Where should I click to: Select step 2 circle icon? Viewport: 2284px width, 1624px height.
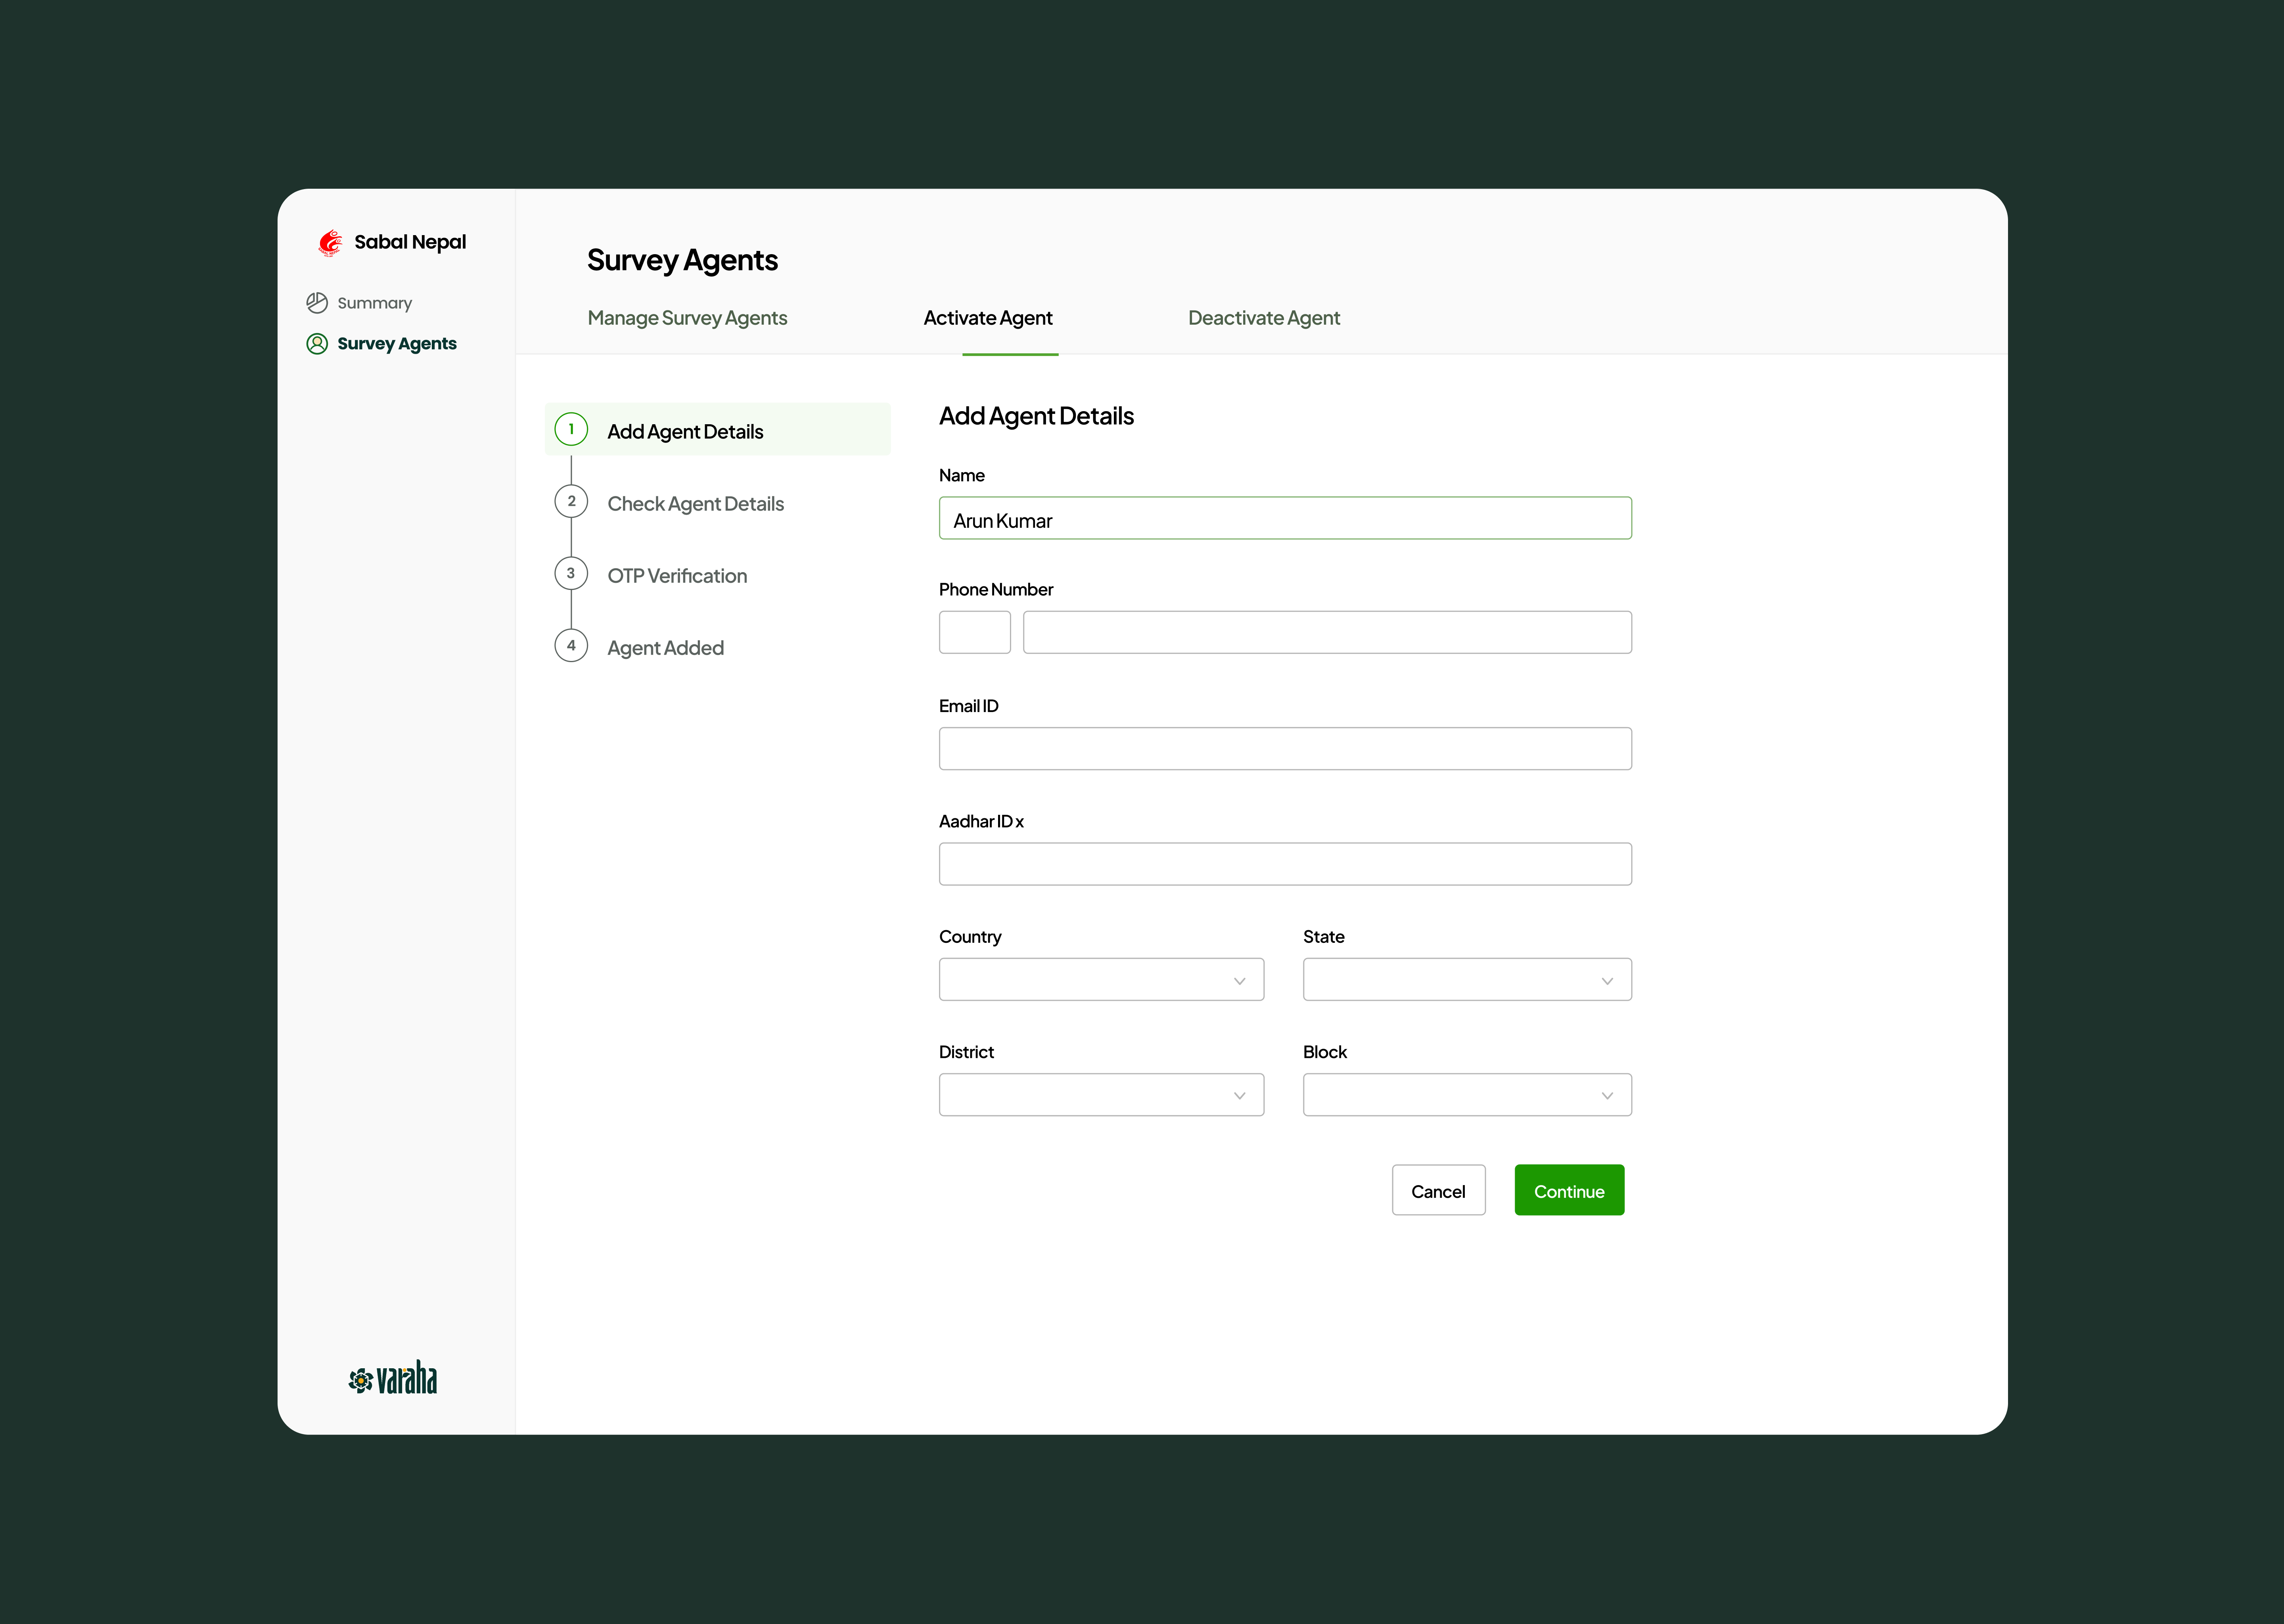571,502
